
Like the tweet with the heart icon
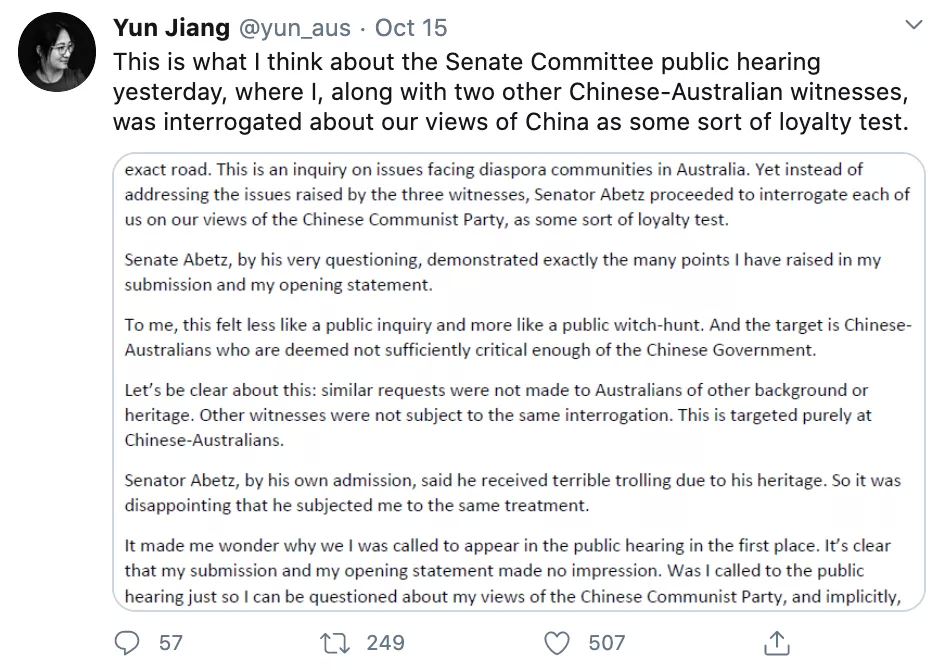(557, 643)
